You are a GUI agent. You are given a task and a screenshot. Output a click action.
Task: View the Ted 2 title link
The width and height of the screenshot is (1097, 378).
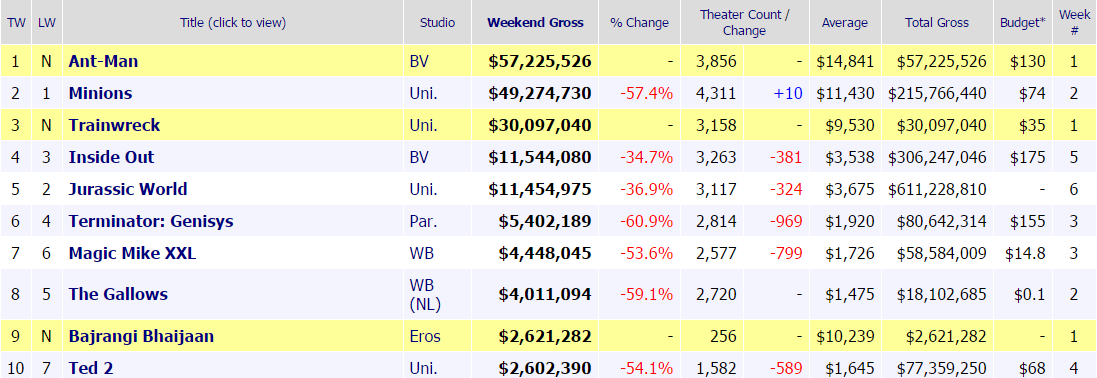click(x=91, y=368)
